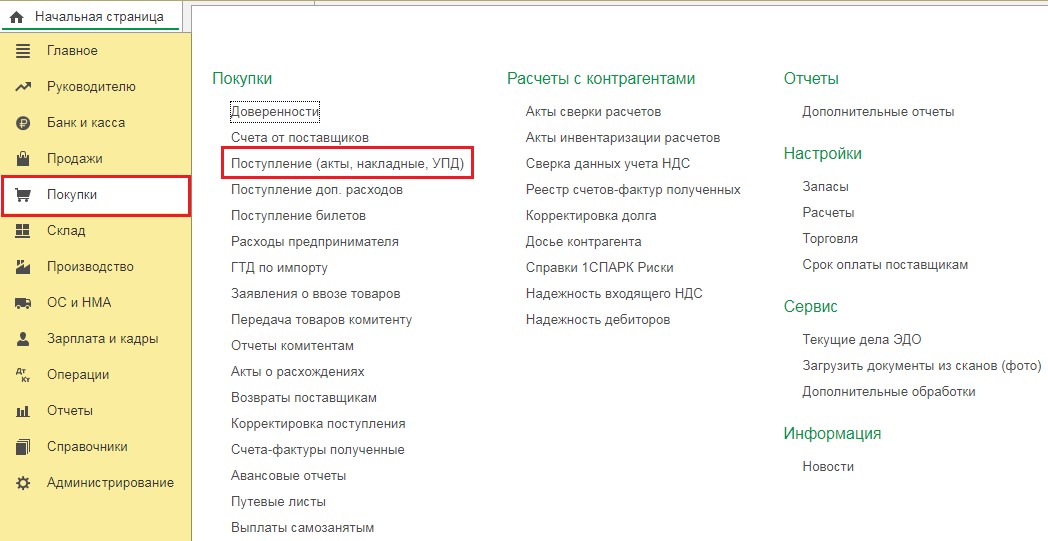Open the Операции section
This screenshot has width=1048, height=541.
pos(78,375)
